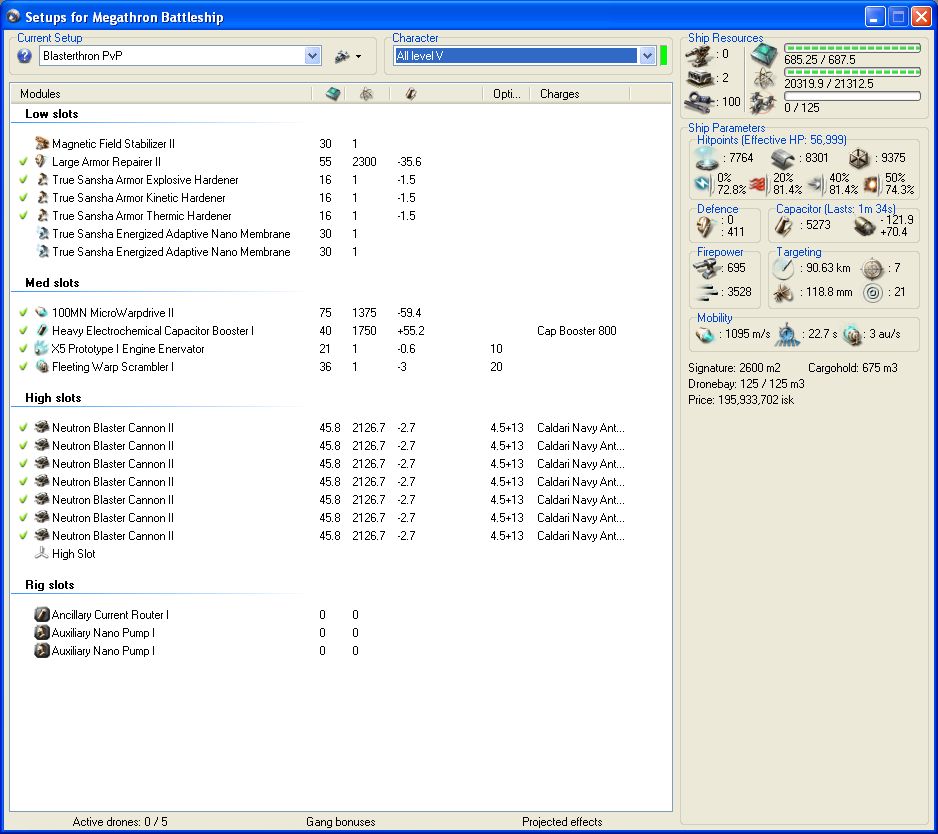Click the green character status indicator

pos(663,56)
